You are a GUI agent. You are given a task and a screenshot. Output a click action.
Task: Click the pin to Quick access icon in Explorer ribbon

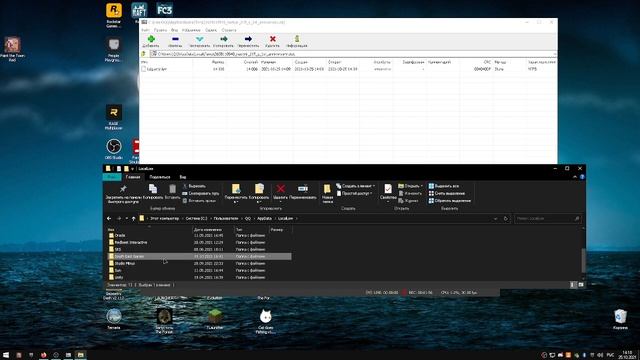point(123,189)
